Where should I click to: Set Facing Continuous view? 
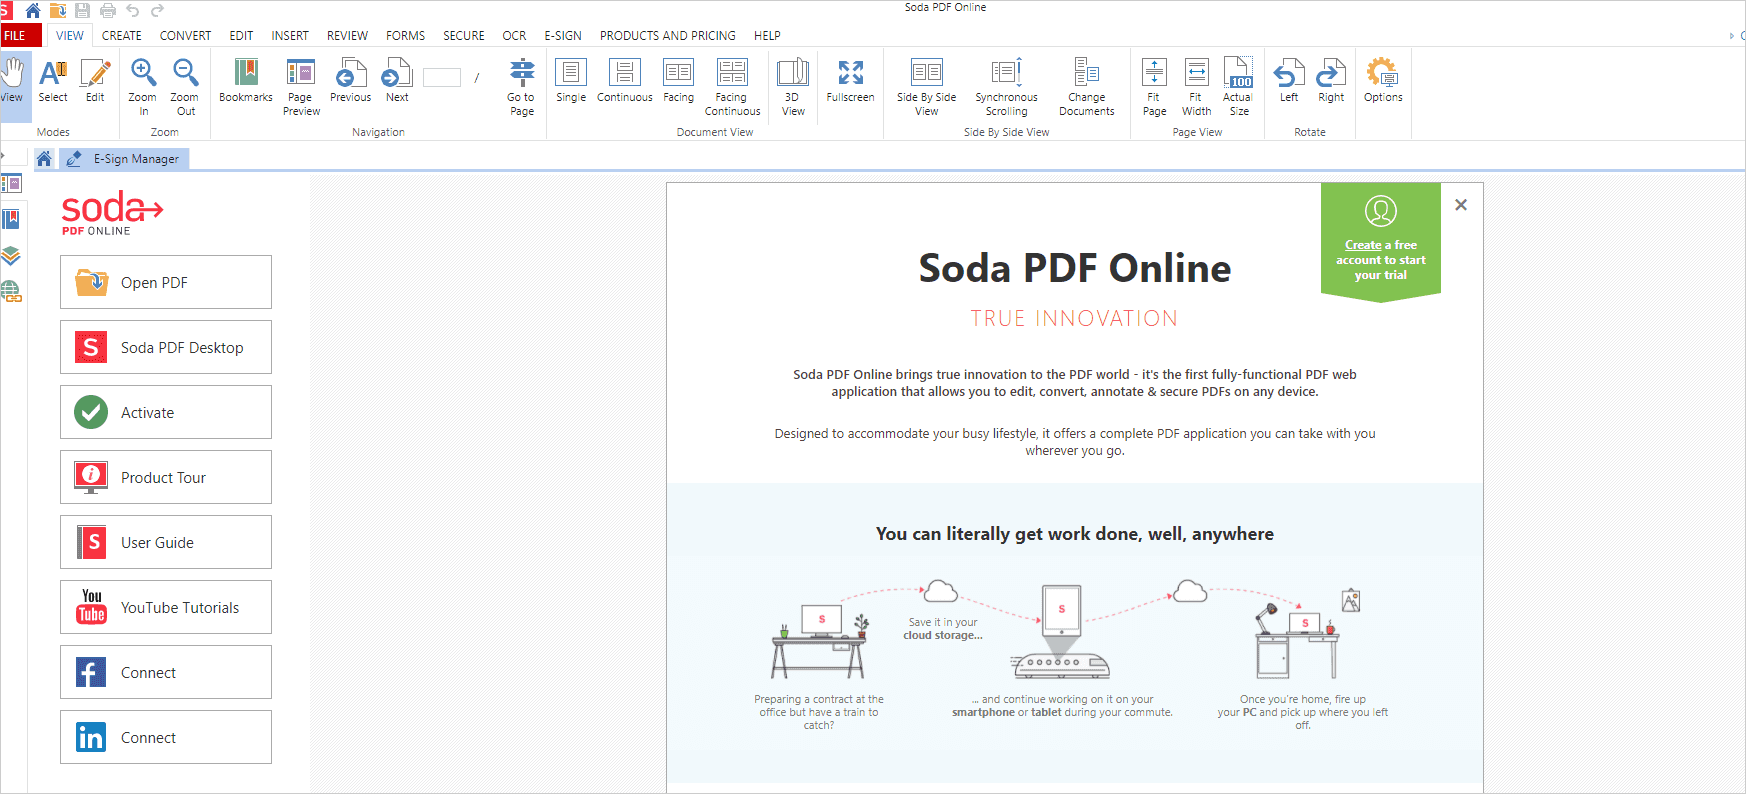click(732, 86)
